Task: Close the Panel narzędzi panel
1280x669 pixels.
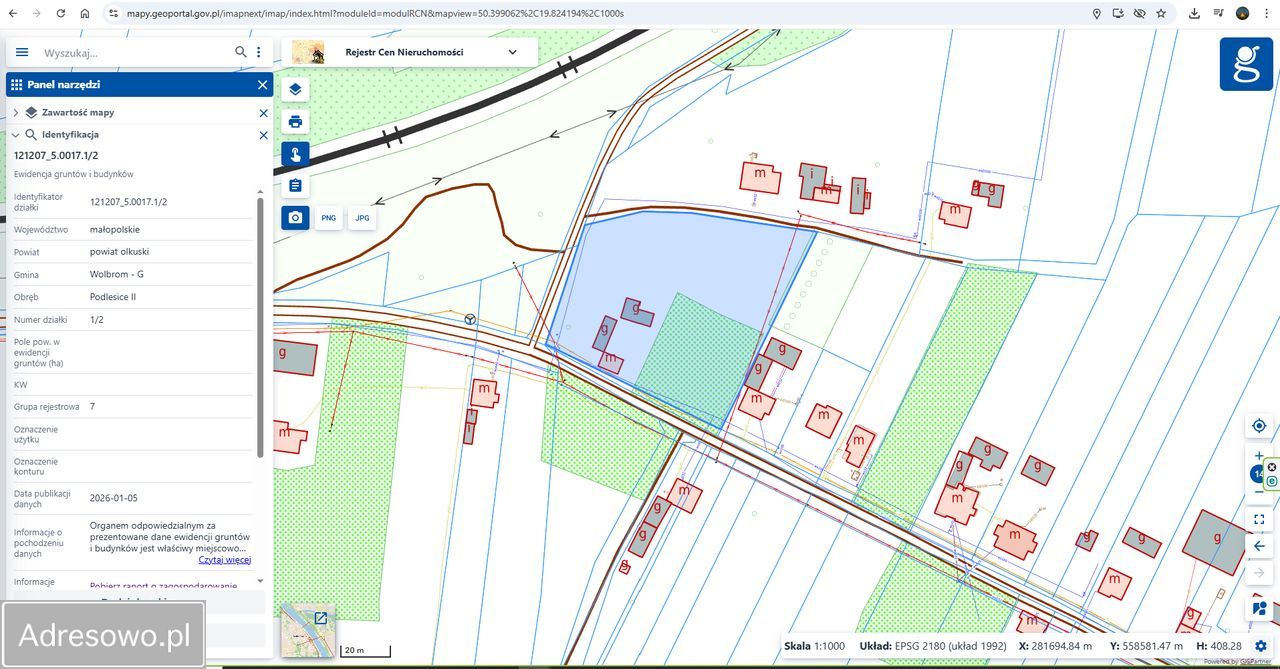Action: [262, 85]
